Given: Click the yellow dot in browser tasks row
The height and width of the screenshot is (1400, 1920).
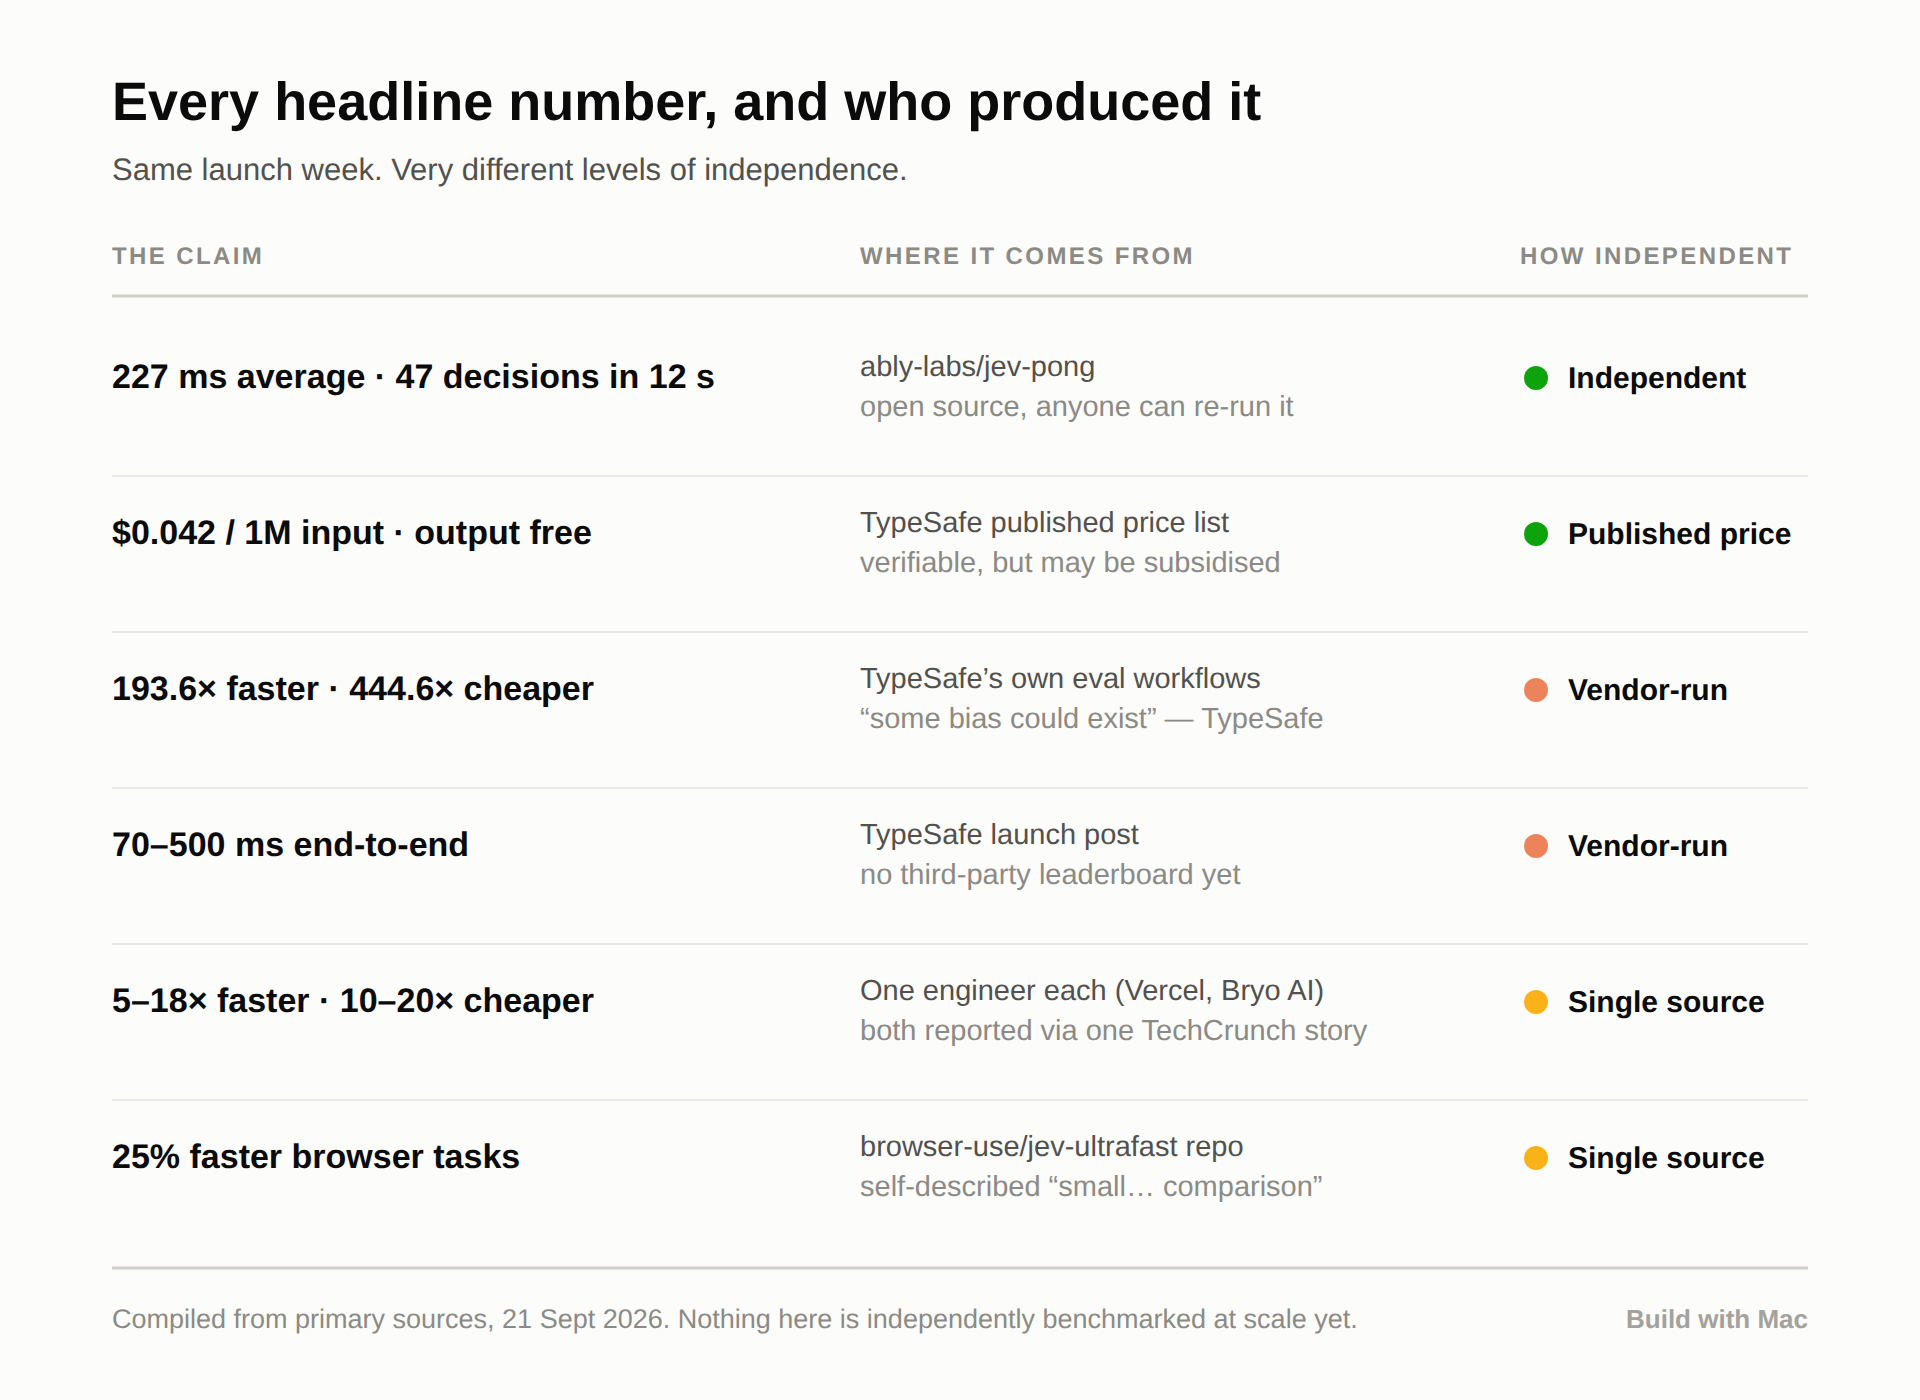Looking at the screenshot, I should coord(1536,1158).
